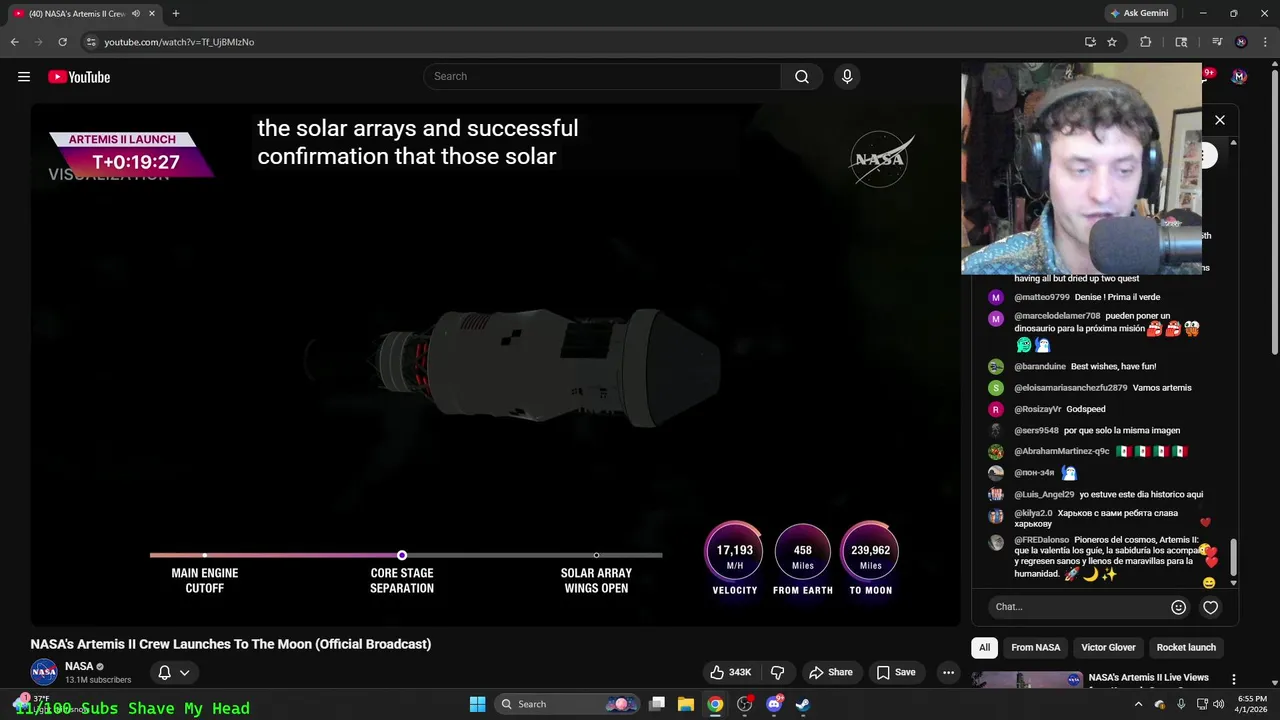Open the YouTube guide hamburger menu
This screenshot has width=1280, height=720.
[x=24, y=77]
